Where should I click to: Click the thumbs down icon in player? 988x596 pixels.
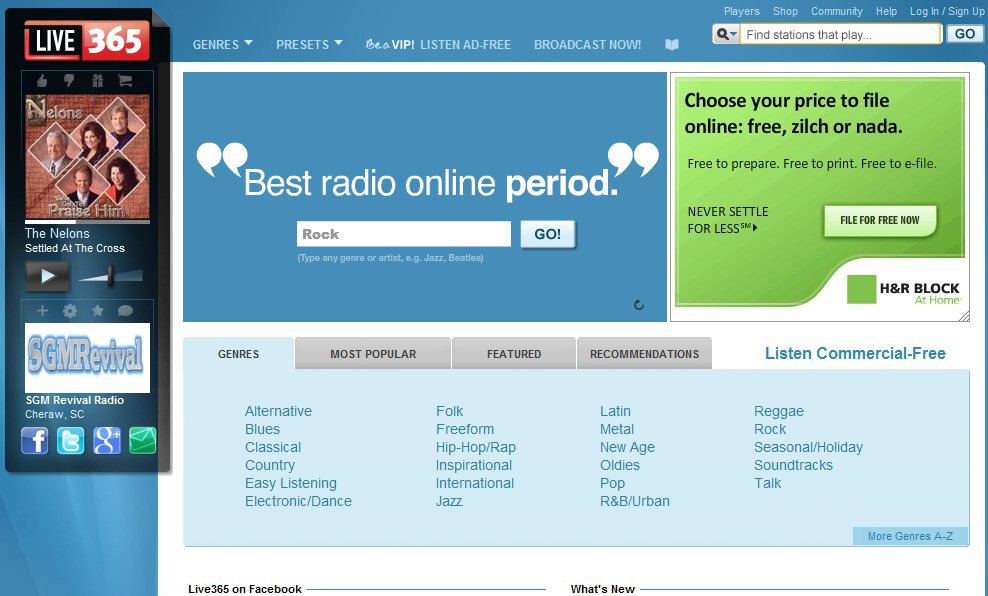coord(69,81)
